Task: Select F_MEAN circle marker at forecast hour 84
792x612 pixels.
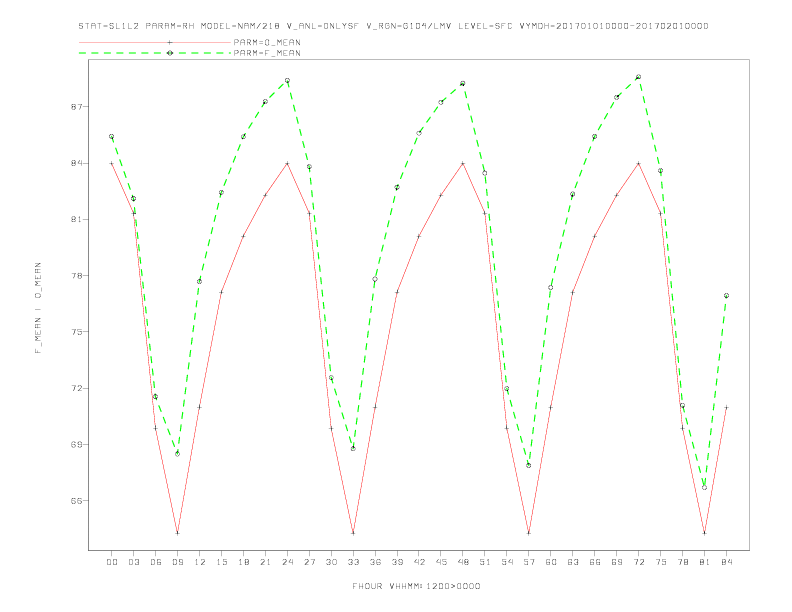Action: coord(726,295)
